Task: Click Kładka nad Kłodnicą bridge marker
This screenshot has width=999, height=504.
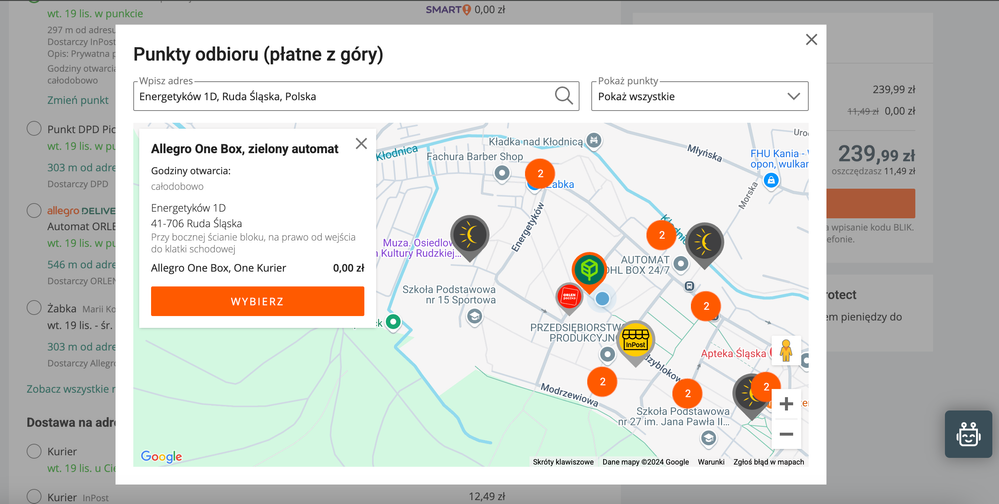Action: (594, 138)
